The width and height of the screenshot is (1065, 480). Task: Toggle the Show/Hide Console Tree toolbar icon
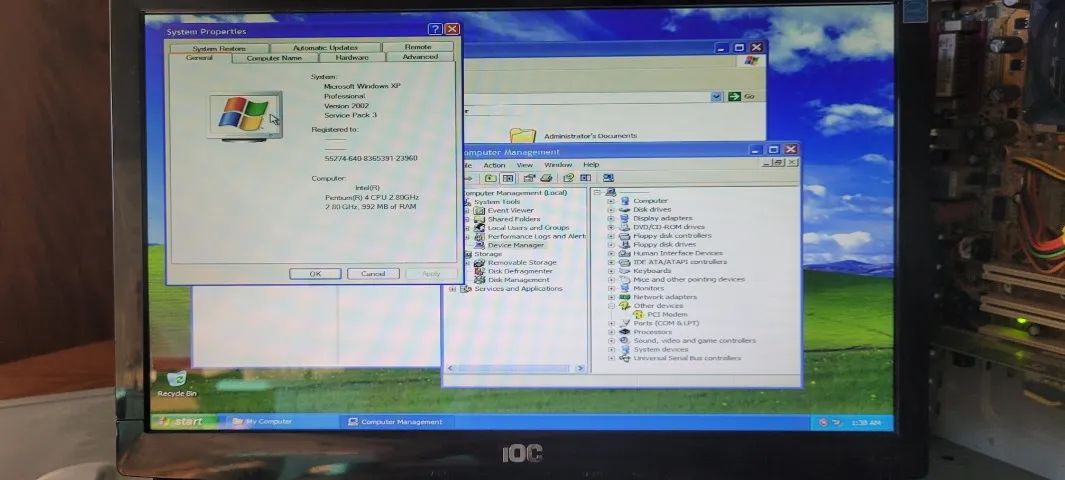click(x=507, y=178)
